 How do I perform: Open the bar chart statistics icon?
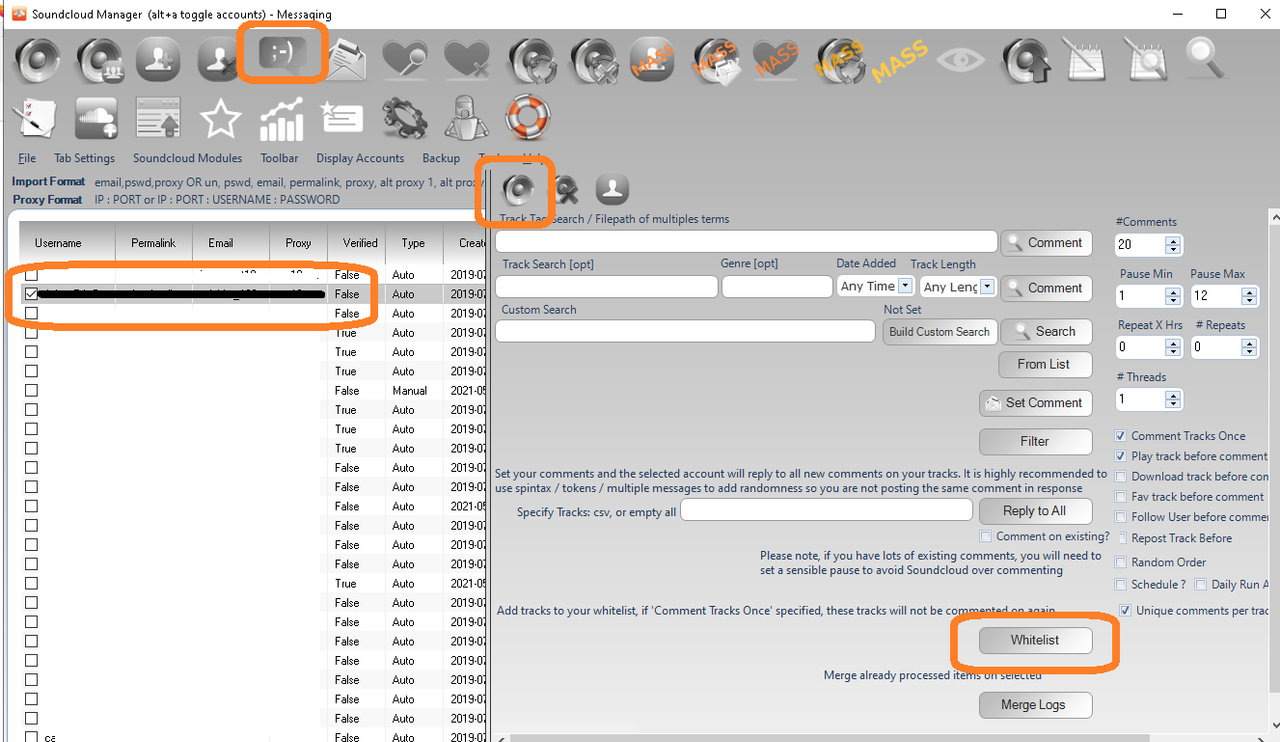pyautogui.click(x=281, y=119)
